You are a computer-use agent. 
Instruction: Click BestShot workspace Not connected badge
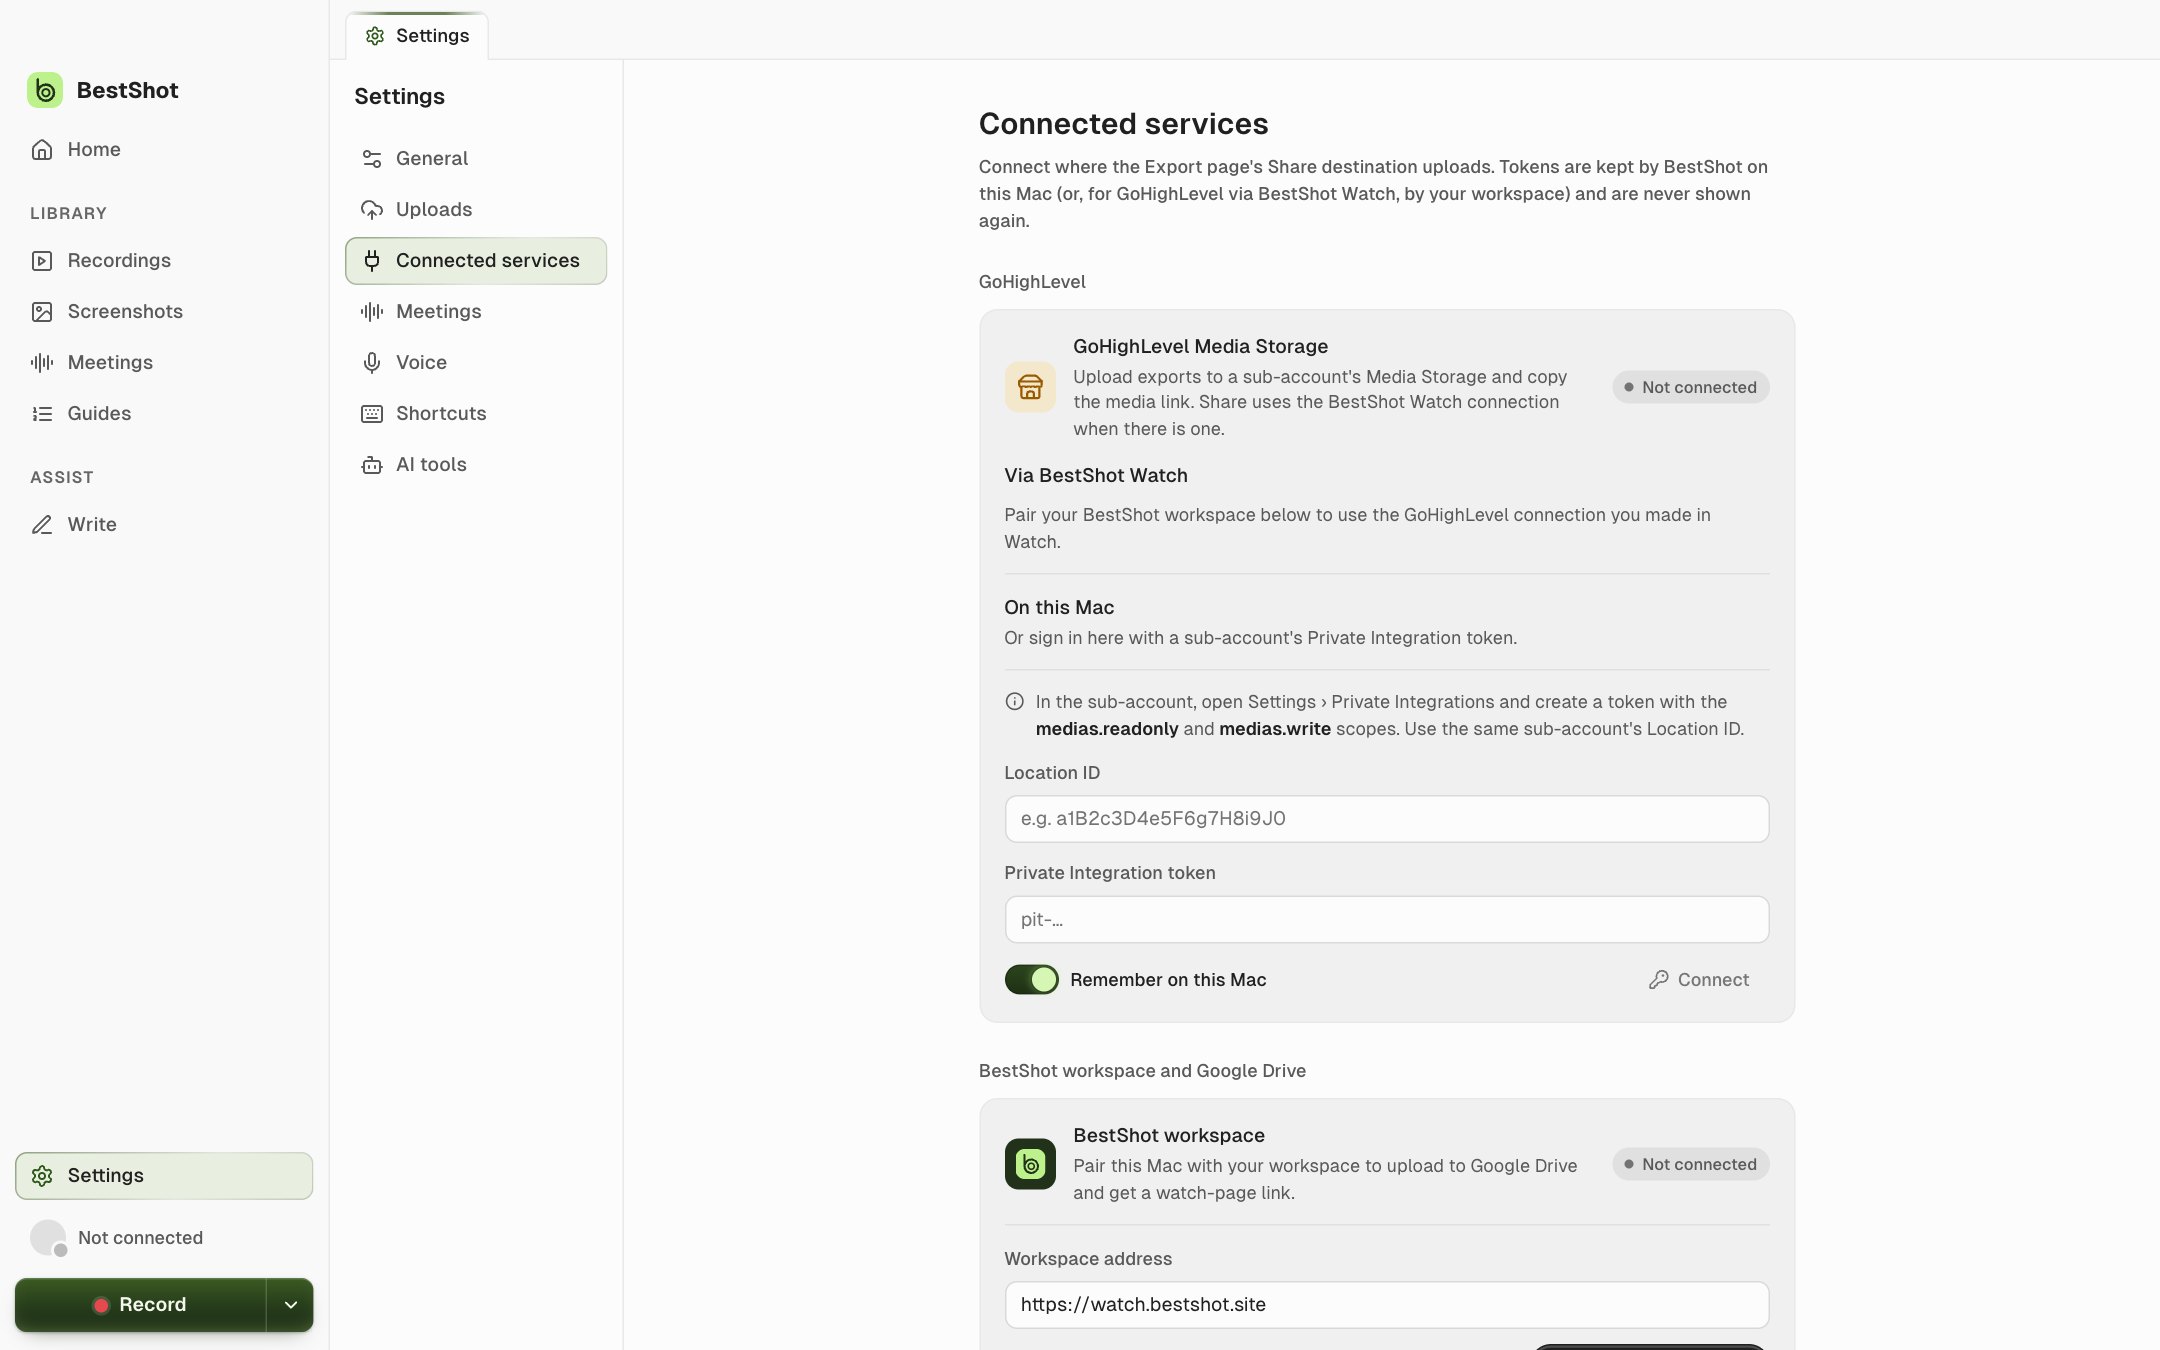(1690, 1164)
